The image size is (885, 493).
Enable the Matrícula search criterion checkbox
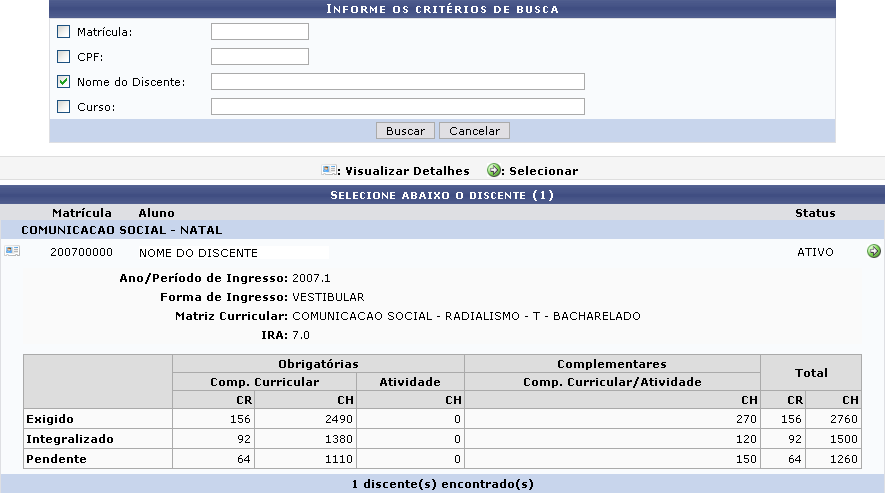point(64,32)
